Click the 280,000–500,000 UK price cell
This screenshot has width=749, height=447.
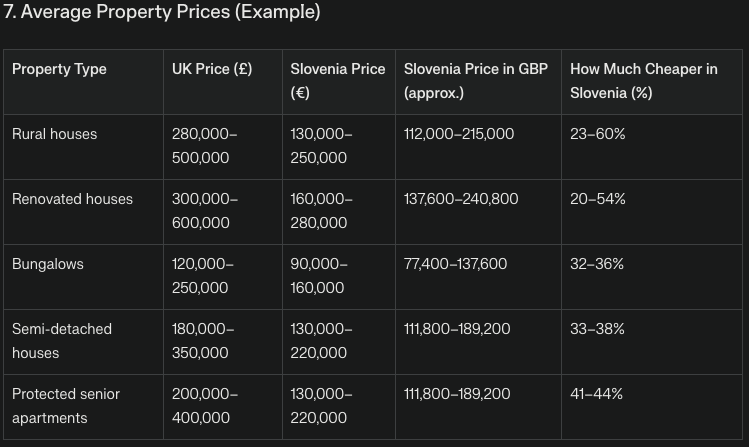(204, 146)
